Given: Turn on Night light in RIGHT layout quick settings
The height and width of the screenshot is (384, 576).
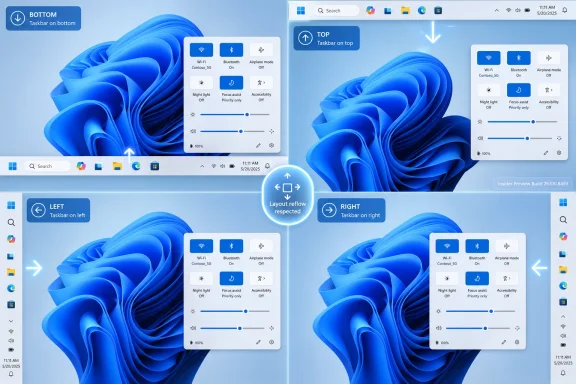Looking at the screenshot, I should (x=447, y=279).
